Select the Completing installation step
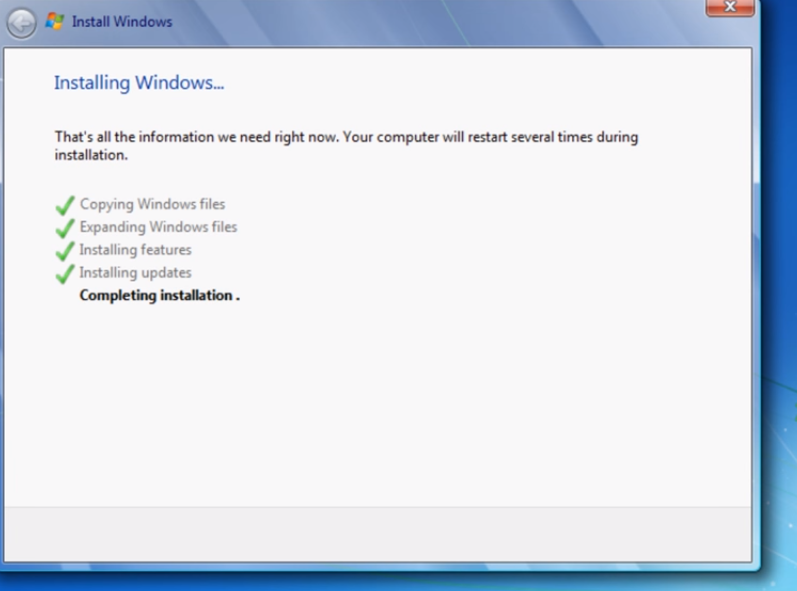The height and width of the screenshot is (591, 797). coord(160,296)
